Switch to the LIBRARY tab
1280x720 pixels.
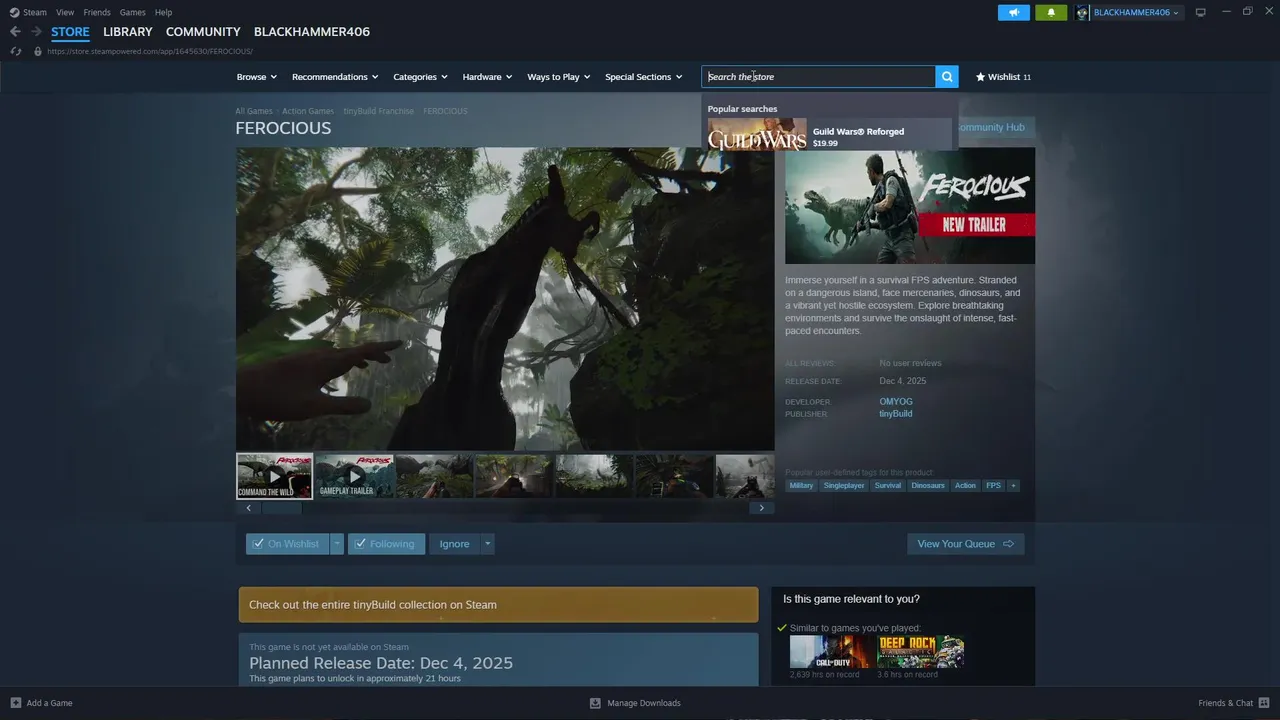pos(128,32)
